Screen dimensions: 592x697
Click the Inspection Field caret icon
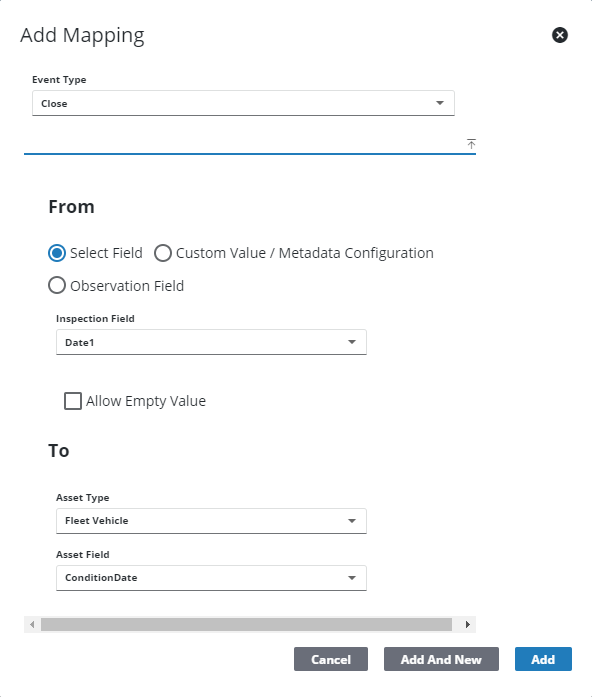(352, 342)
